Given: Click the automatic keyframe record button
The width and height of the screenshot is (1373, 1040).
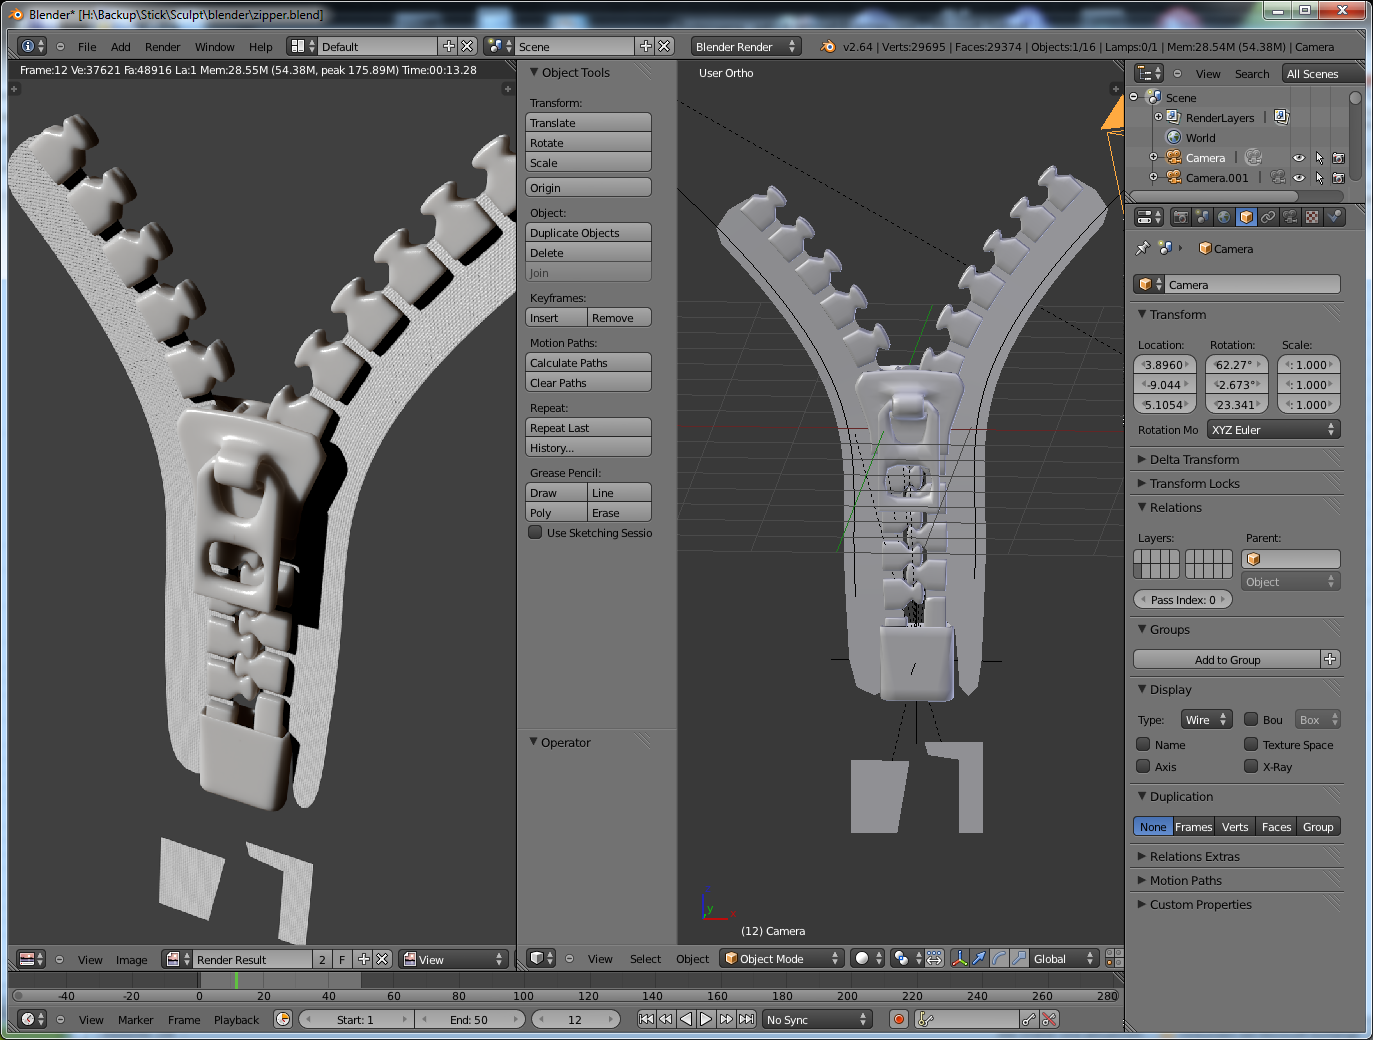Looking at the screenshot, I should pos(899,1019).
